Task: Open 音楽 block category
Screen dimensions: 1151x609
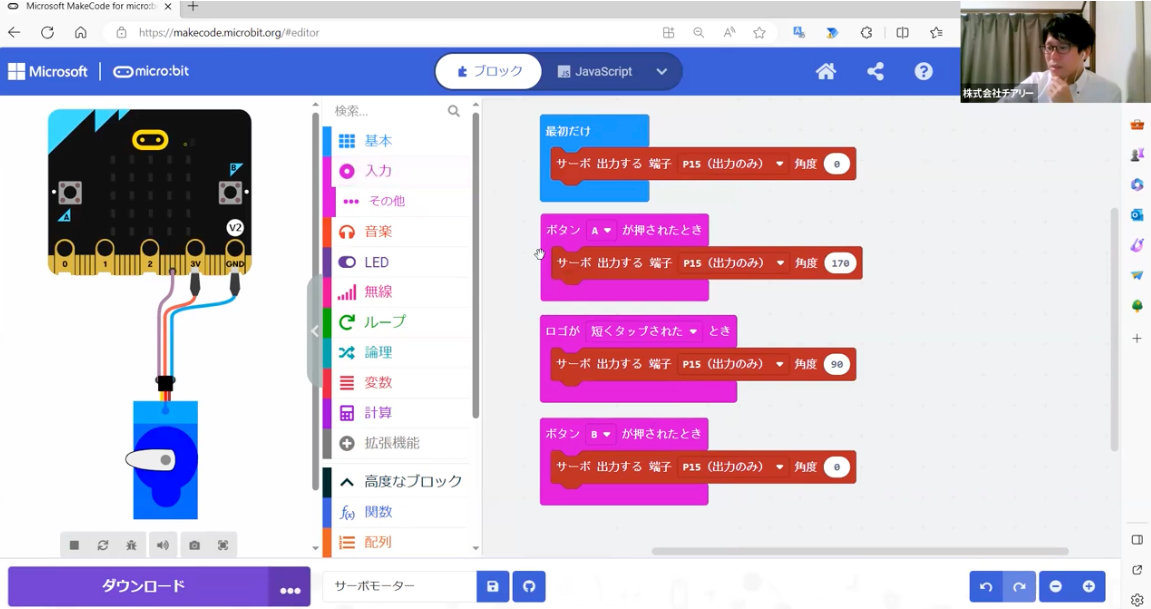Action: pos(396,232)
